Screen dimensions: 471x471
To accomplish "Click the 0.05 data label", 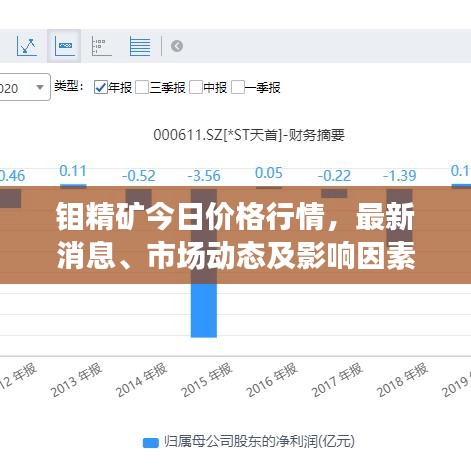I will click(x=269, y=173).
